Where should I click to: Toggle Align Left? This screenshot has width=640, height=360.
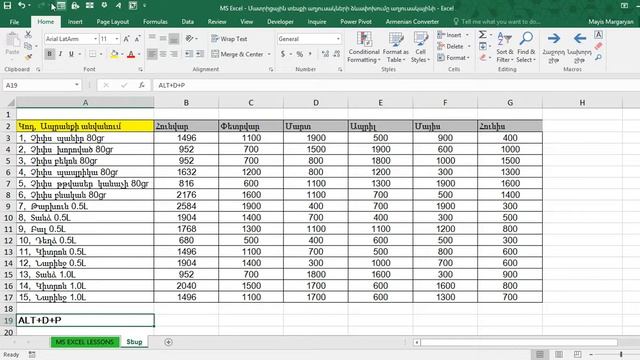(x=152, y=54)
